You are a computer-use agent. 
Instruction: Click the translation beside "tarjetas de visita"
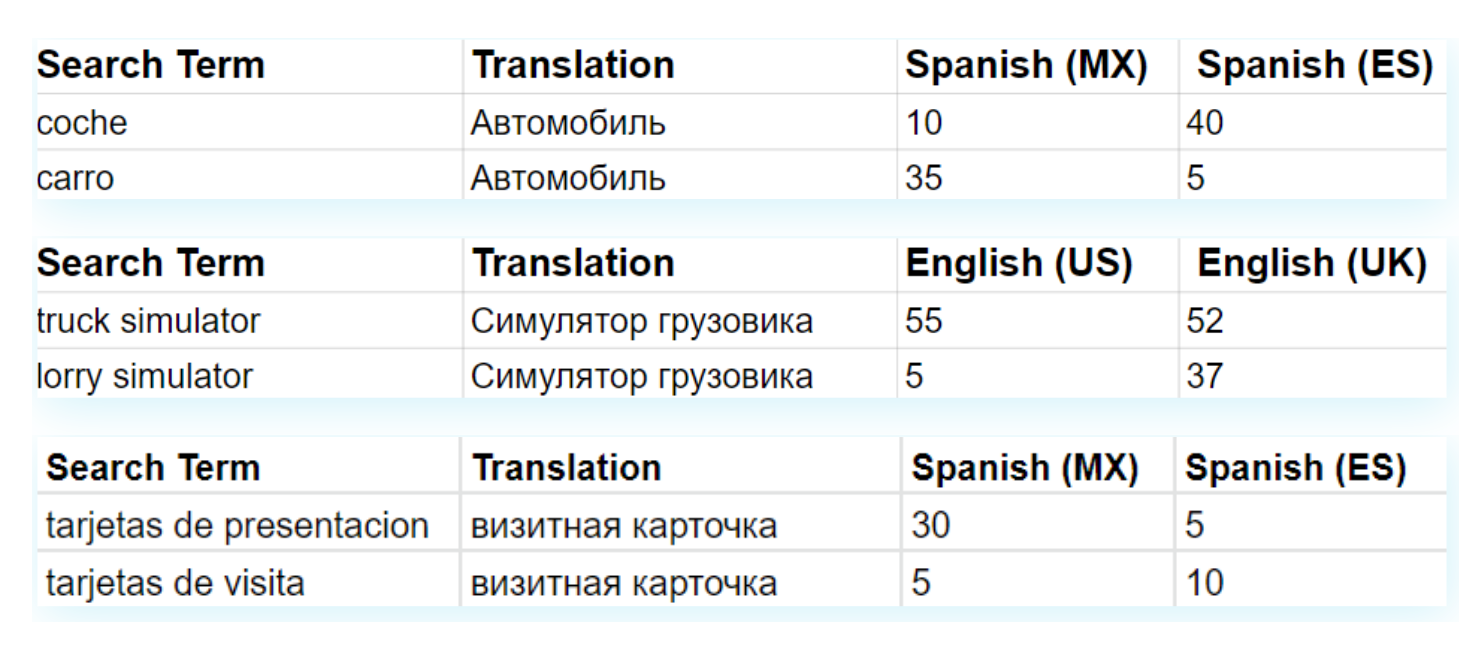pos(623,582)
